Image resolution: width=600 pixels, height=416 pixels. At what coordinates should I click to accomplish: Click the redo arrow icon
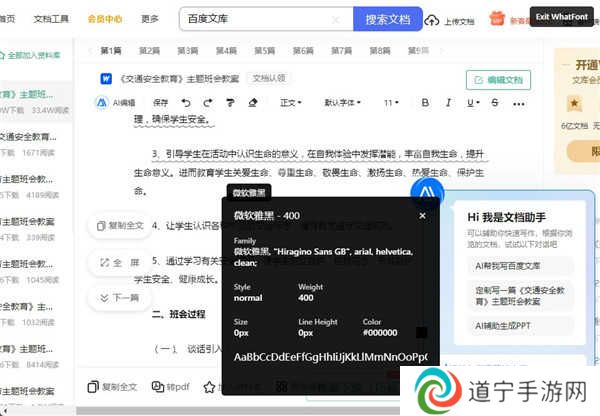[208, 103]
